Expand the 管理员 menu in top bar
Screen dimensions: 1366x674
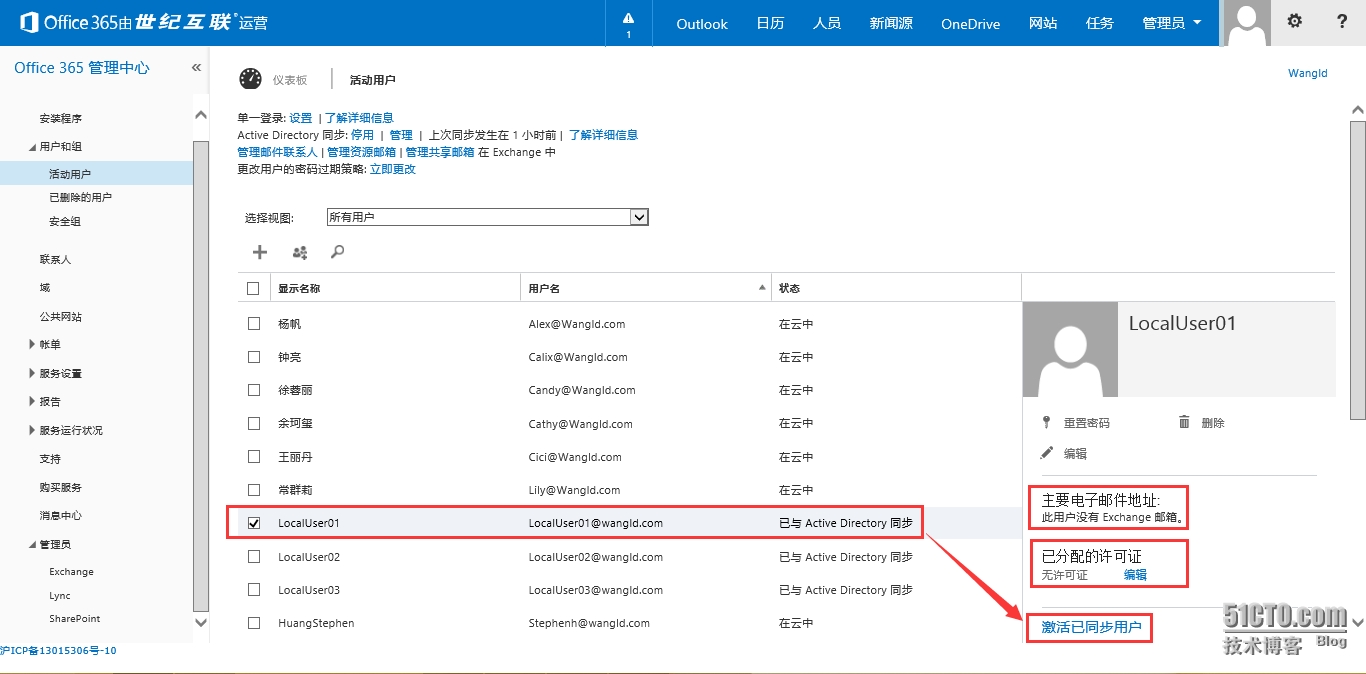pyautogui.click(x=1171, y=23)
